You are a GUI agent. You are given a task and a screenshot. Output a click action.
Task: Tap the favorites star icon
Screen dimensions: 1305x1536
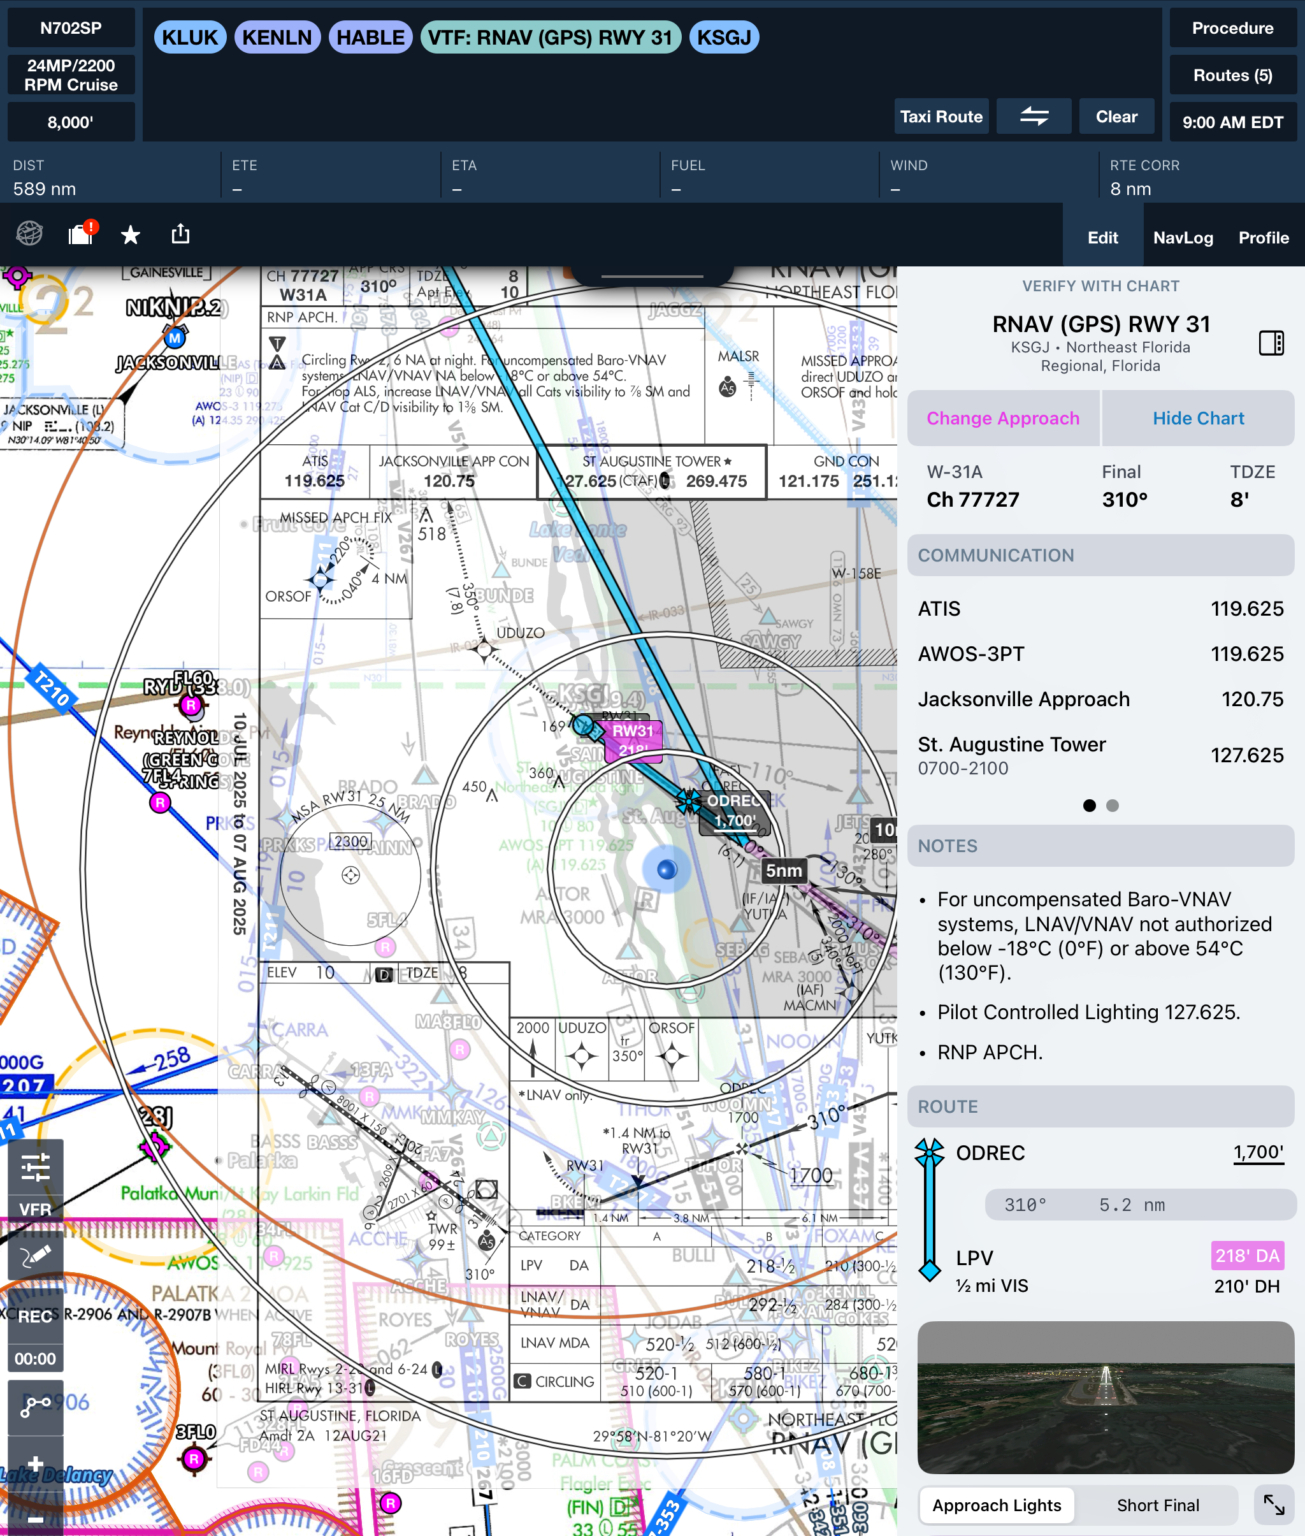(130, 235)
